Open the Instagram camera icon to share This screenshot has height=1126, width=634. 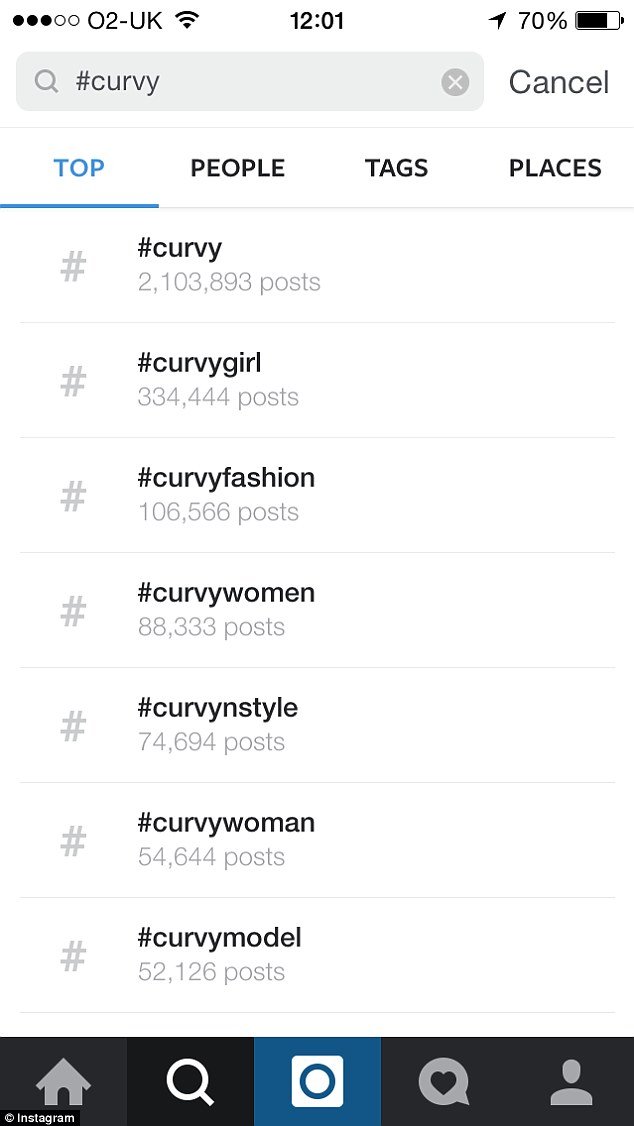point(317,1080)
